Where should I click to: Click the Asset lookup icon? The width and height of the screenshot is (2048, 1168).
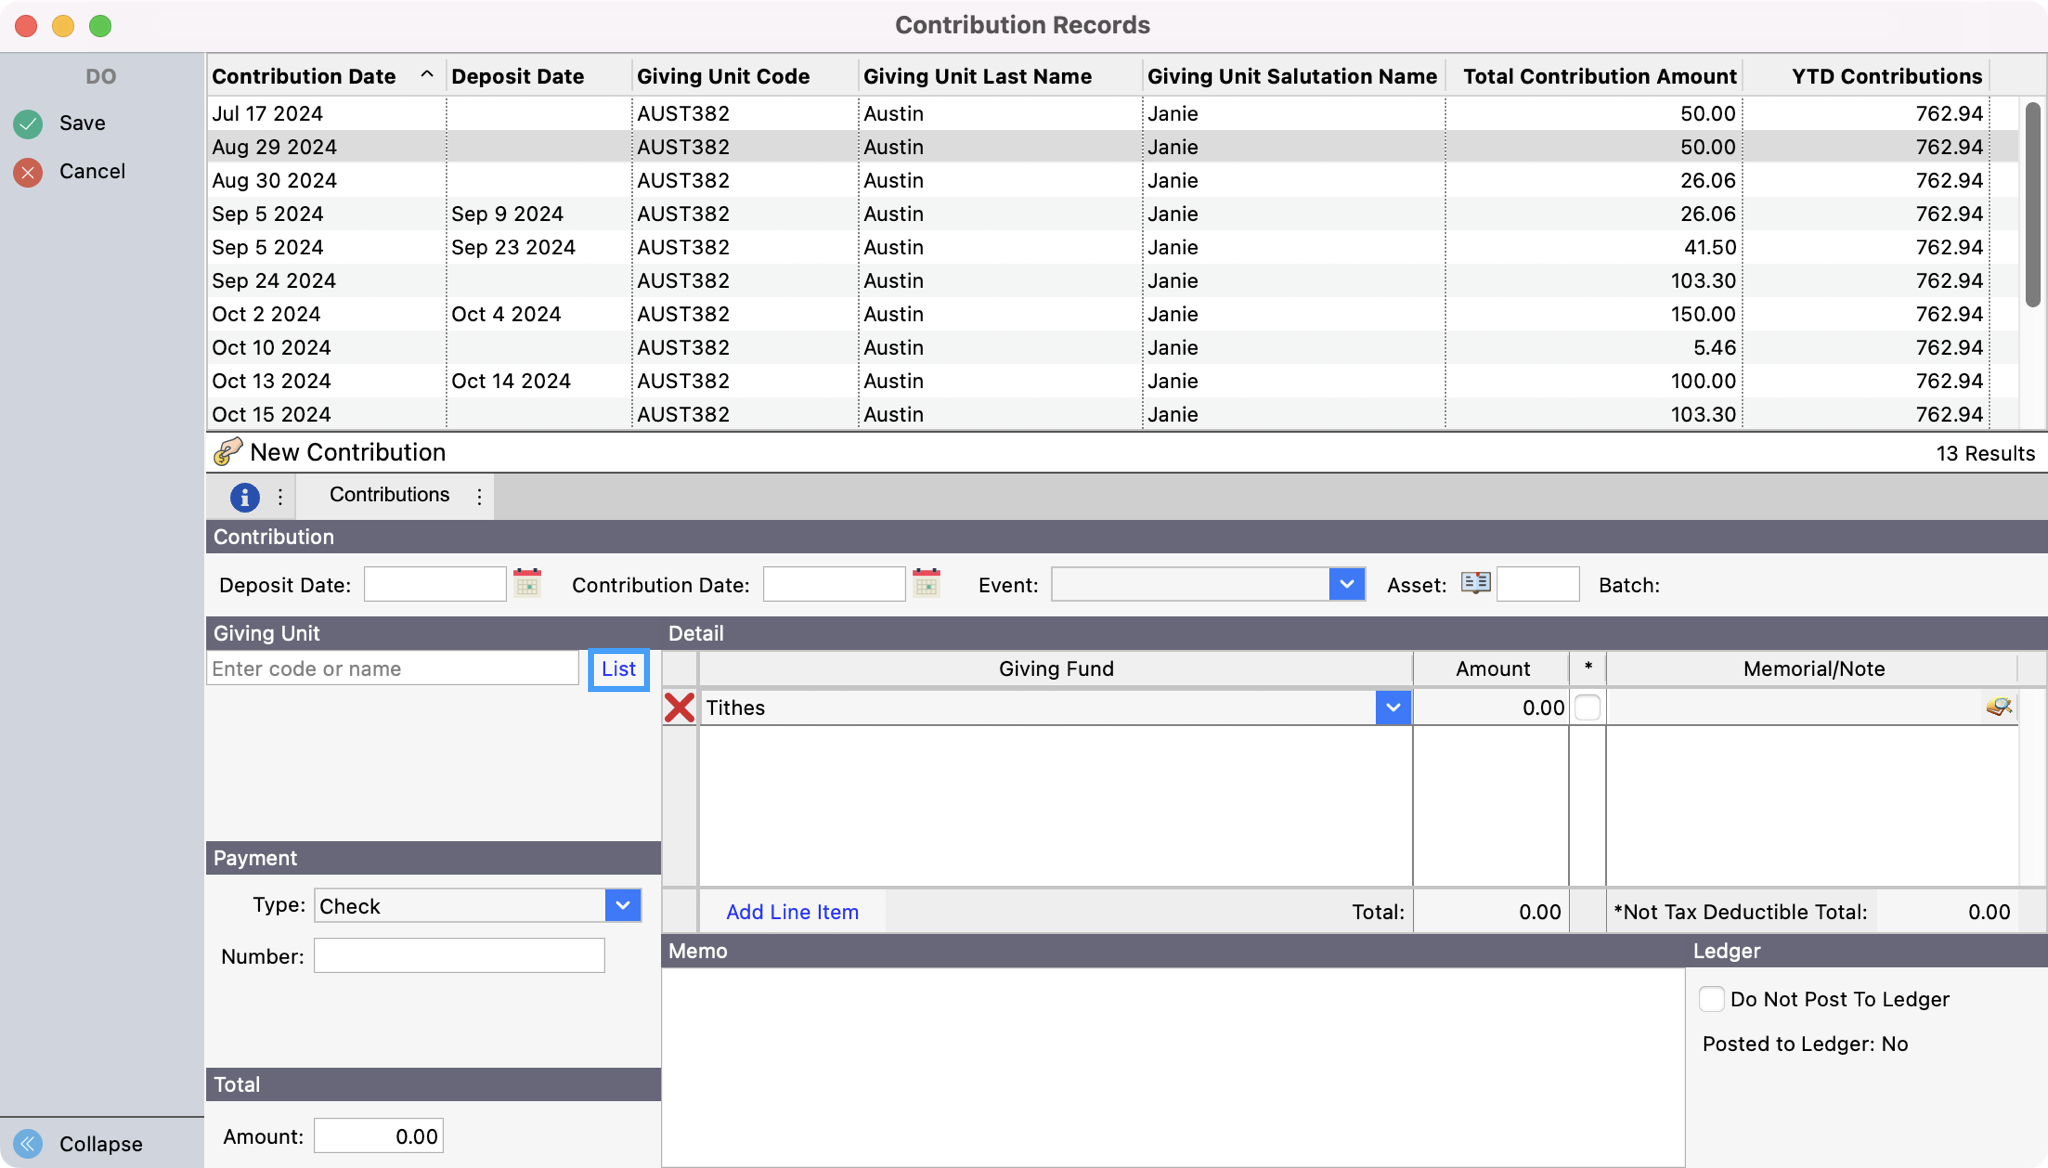click(1475, 583)
